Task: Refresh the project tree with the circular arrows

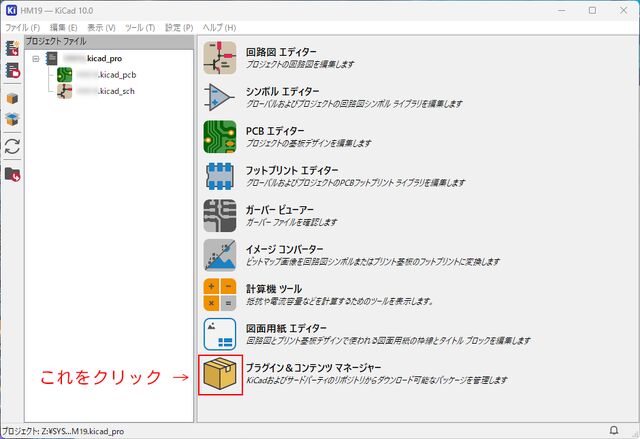Action: 12,147
